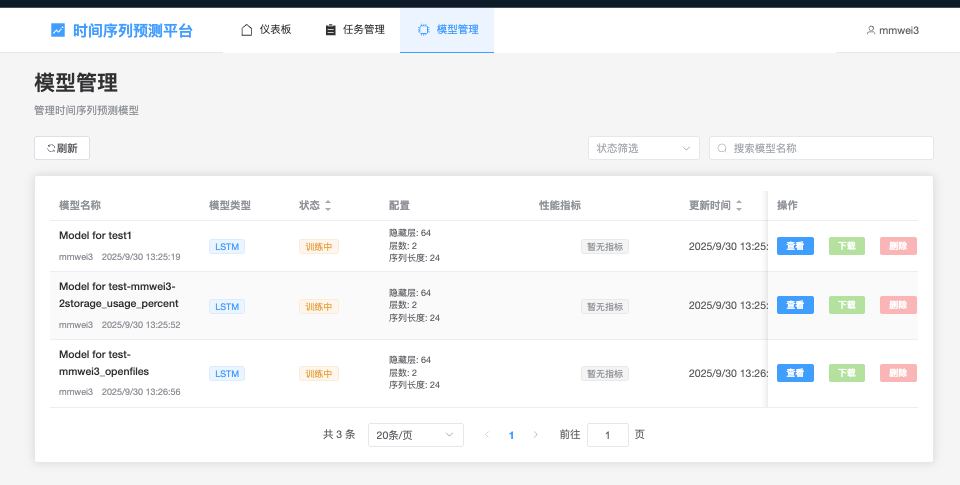Go to the previous page arrow
This screenshot has width=960, height=485.
pyautogui.click(x=487, y=435)
